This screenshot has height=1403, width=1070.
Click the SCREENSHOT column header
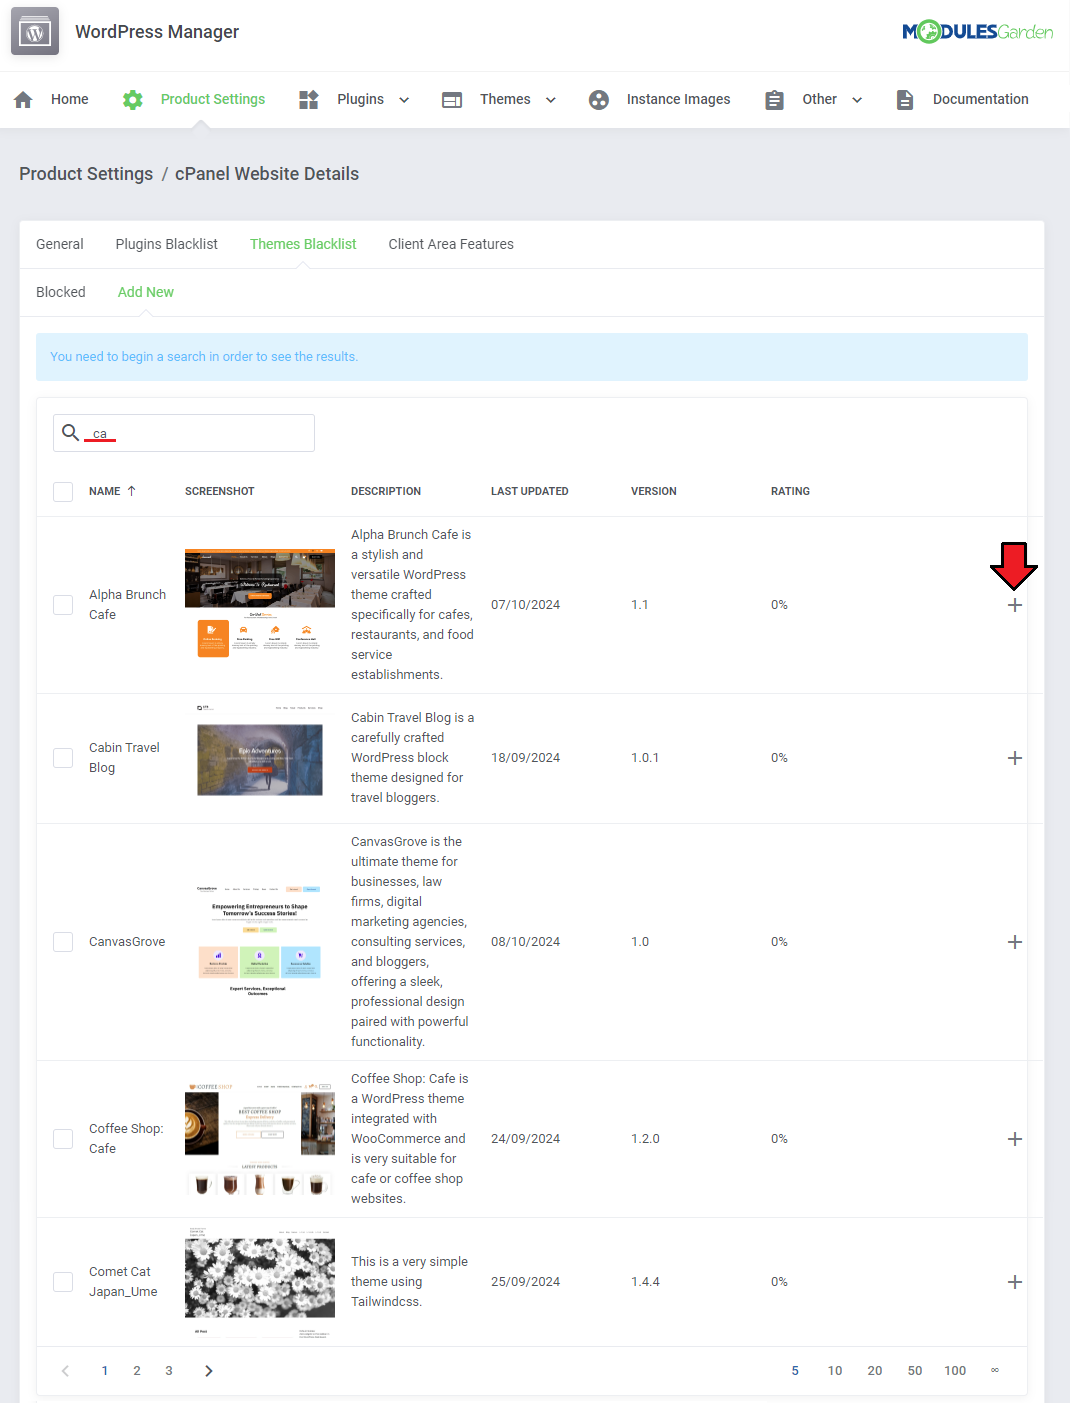220,491
